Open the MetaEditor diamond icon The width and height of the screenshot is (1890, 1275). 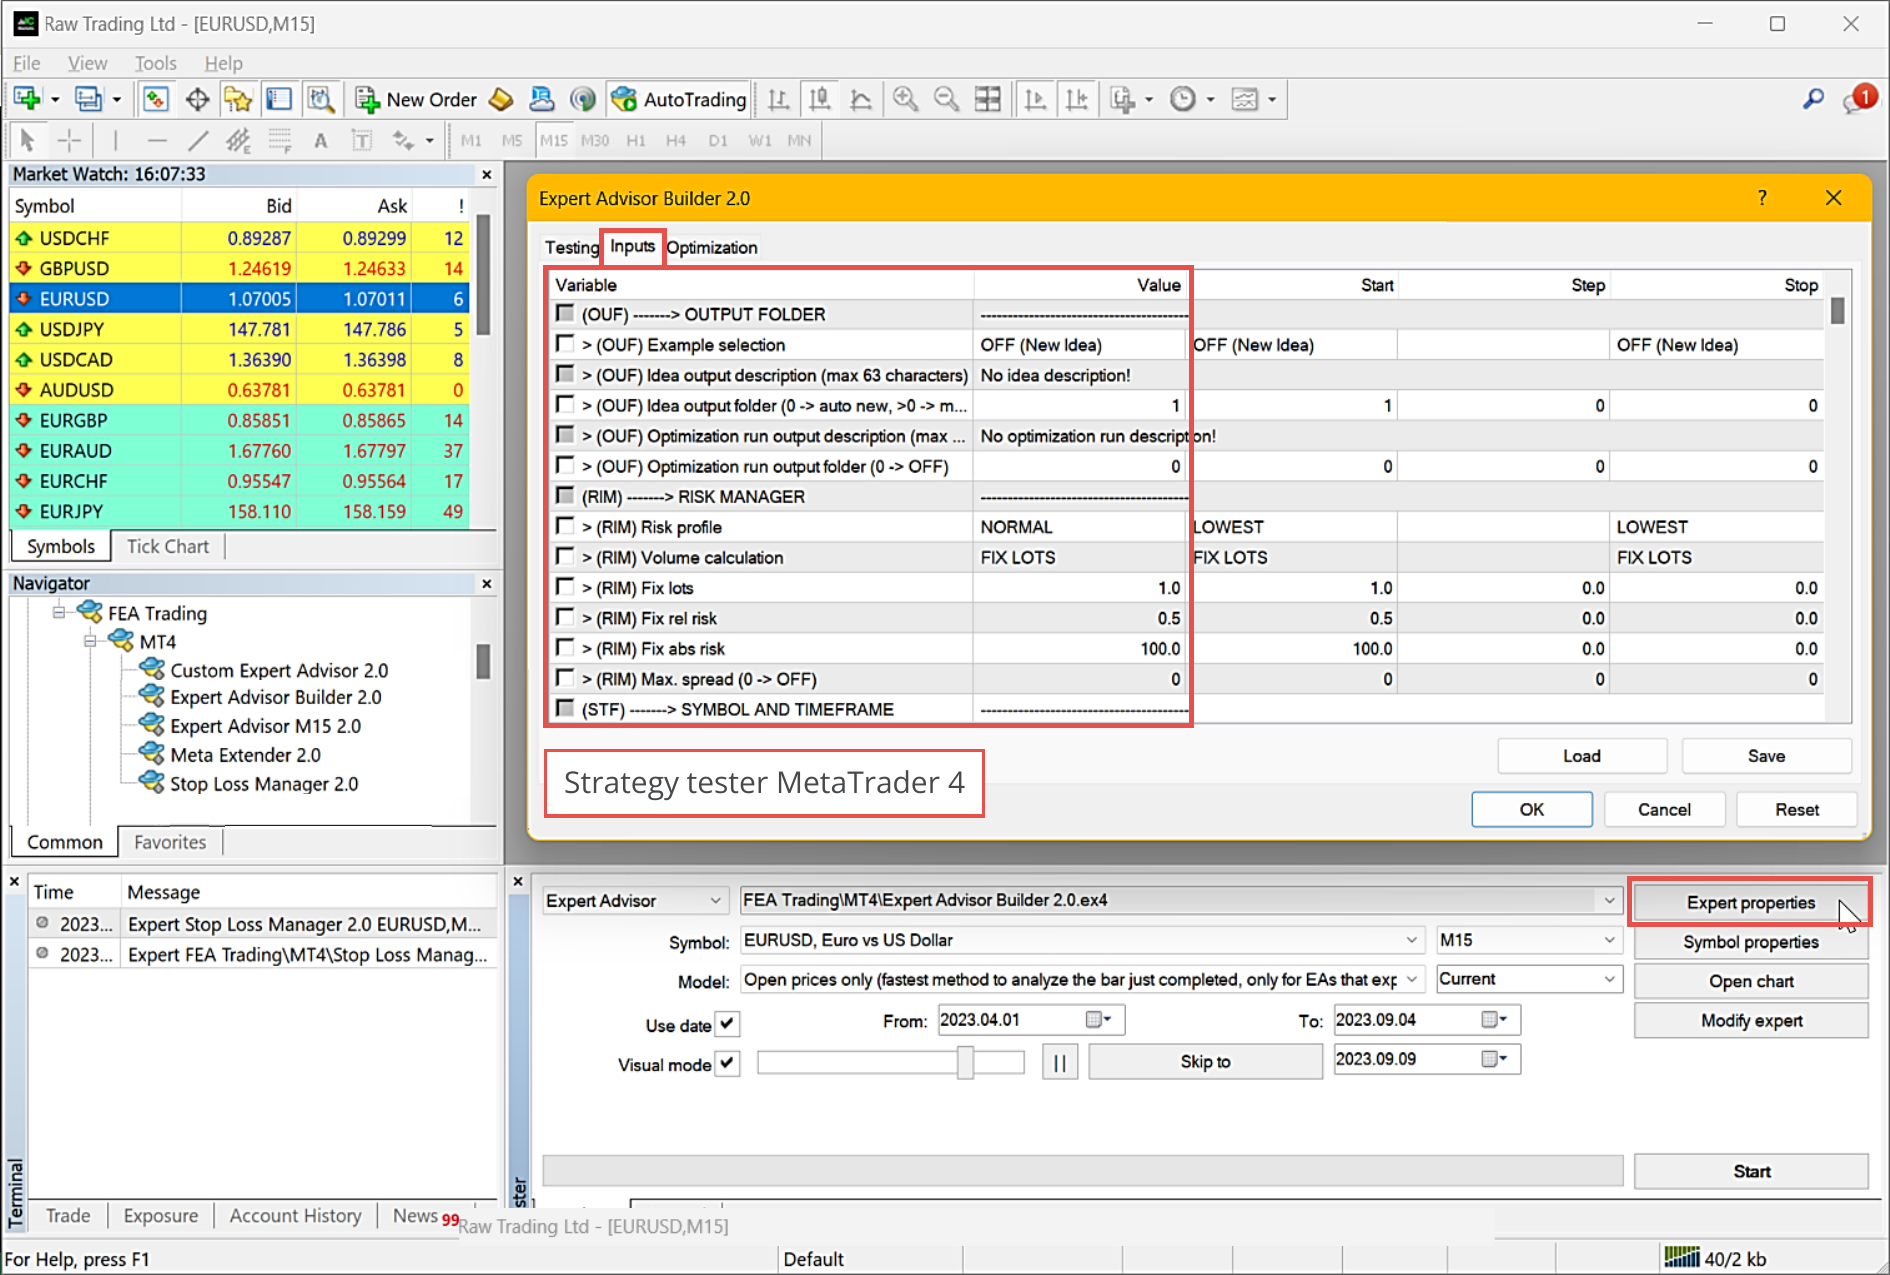(x=501, y=99)
